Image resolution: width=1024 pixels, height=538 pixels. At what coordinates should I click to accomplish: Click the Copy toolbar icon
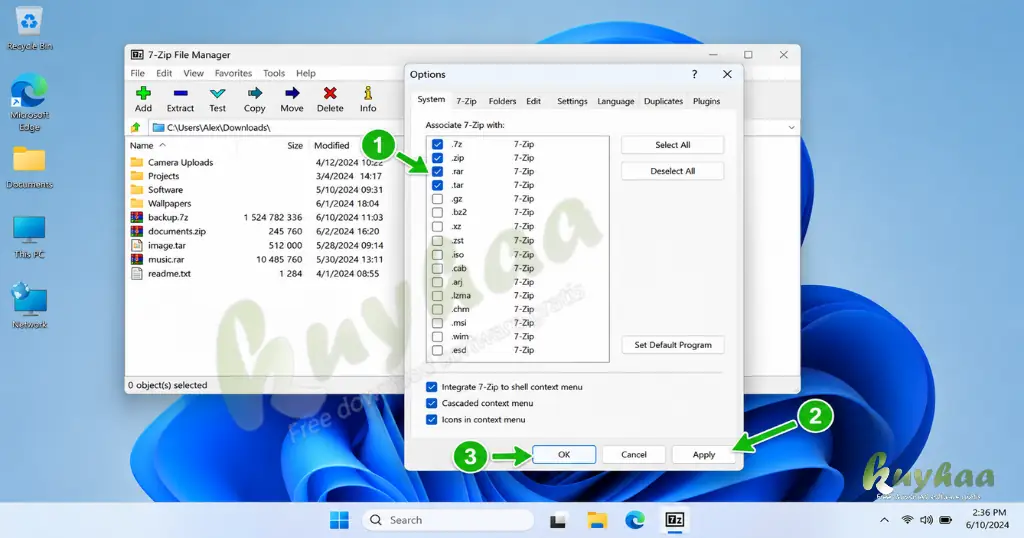pos(255,93)
